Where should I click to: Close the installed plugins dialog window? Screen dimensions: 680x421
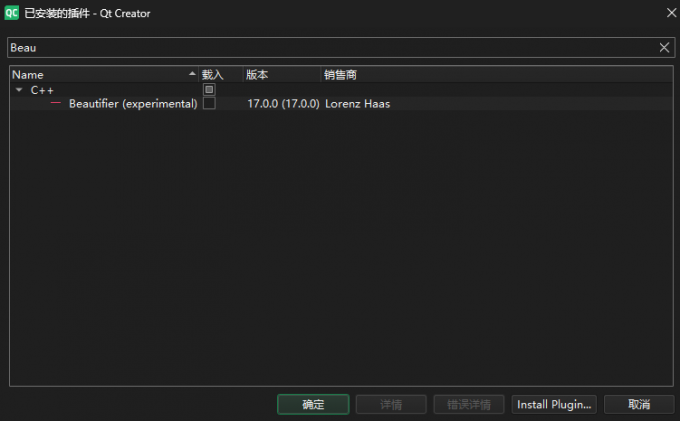pos(669,13)
